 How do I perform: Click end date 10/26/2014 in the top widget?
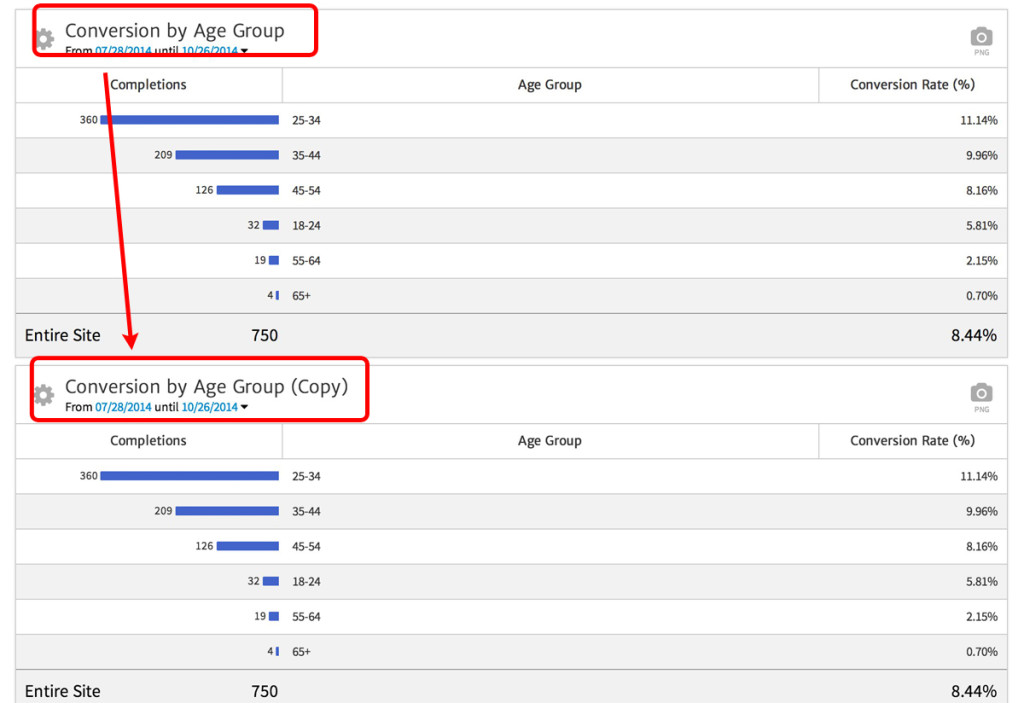[209, 51]
